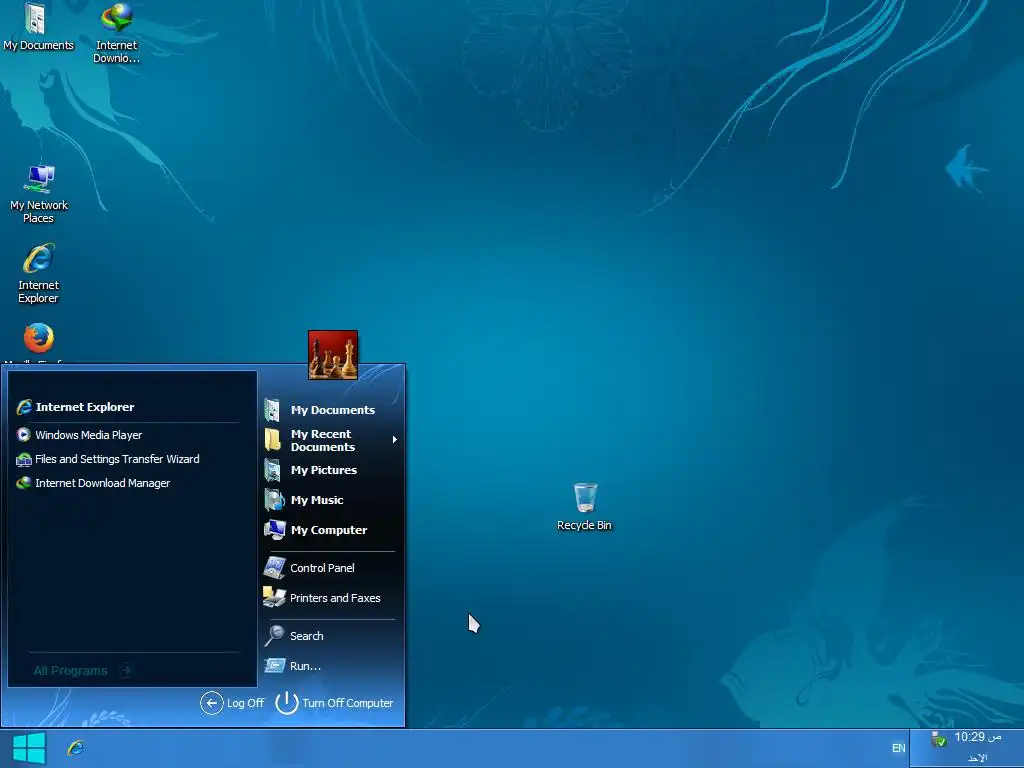Open Files and Settings Transfer Wizard

pos(108,459)
